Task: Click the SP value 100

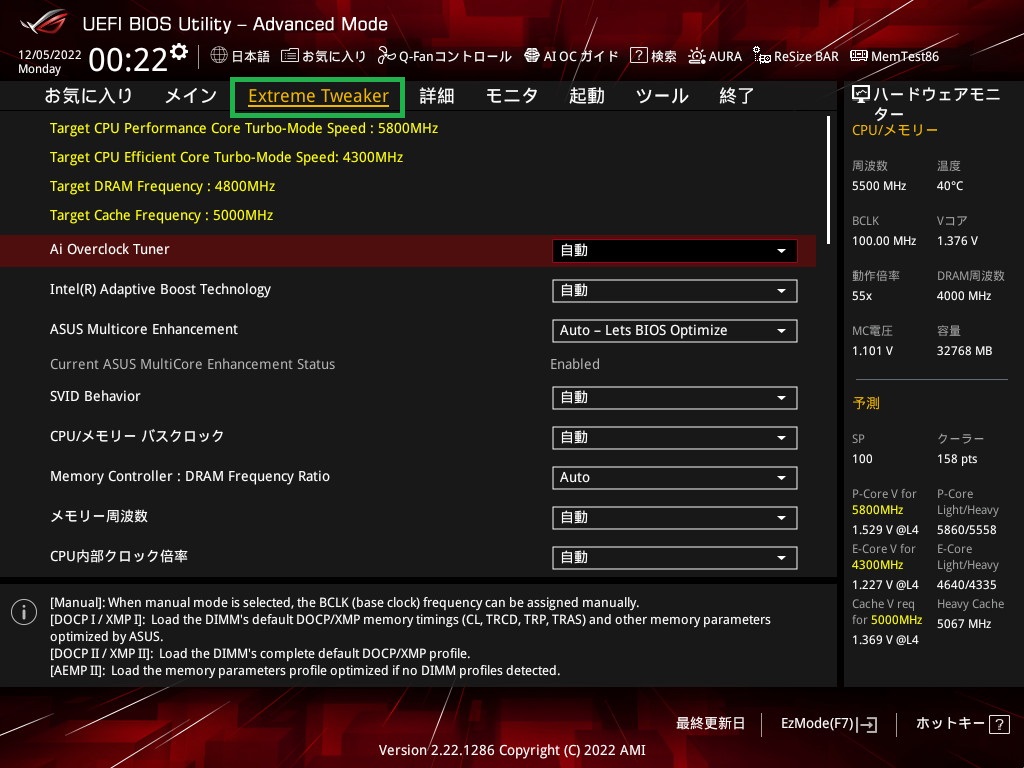Action: click(862, 459)
